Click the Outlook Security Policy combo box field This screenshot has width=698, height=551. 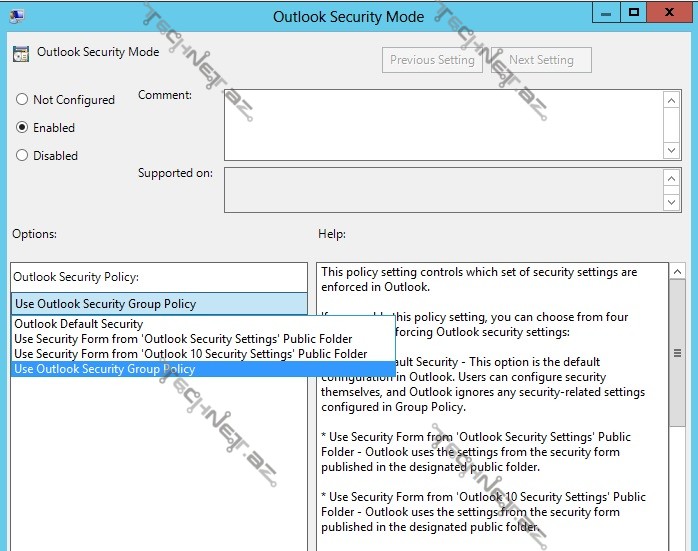159,304
